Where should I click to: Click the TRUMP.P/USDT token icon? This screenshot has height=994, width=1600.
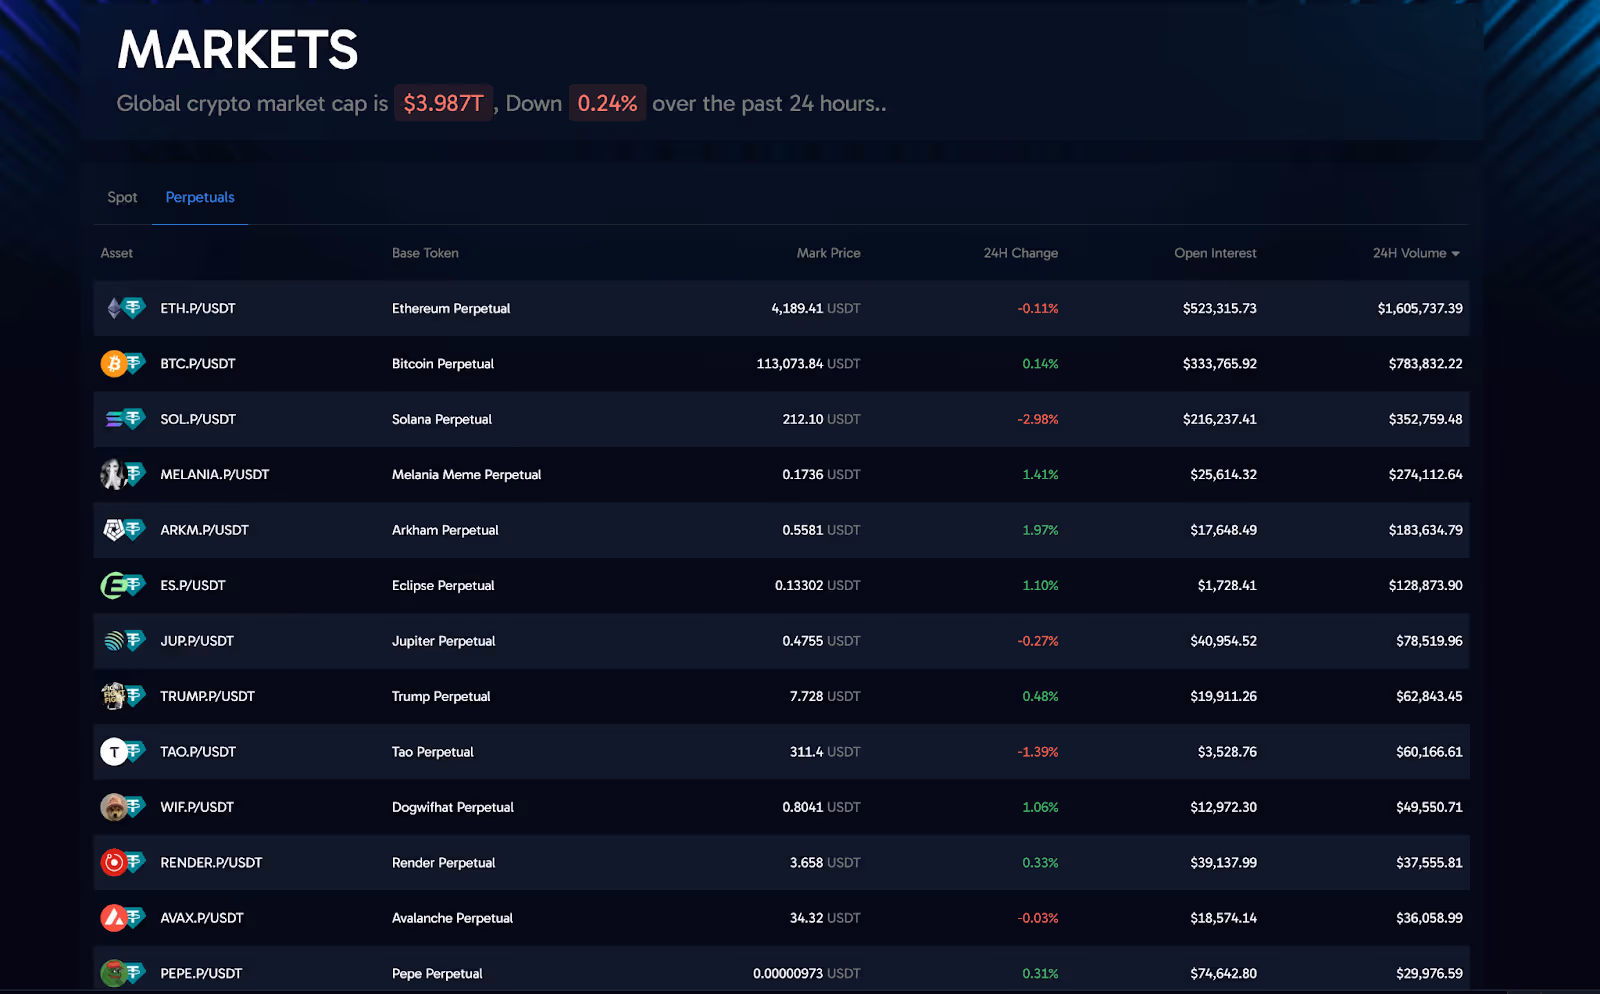coord(124,696)
